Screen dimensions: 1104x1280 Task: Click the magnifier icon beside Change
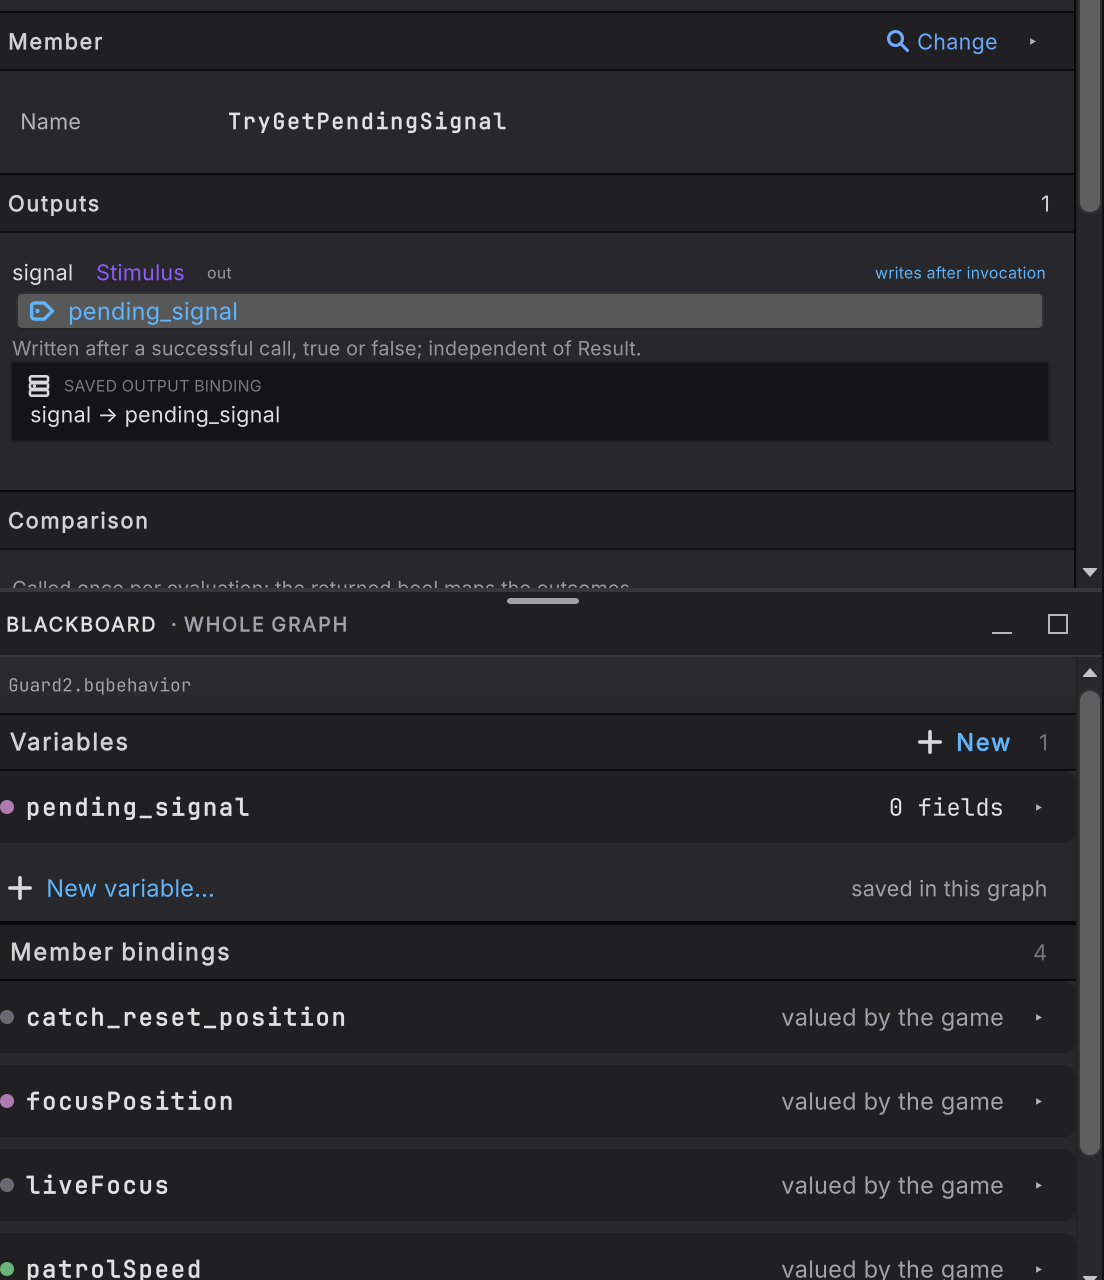click(x=897, y=41)
